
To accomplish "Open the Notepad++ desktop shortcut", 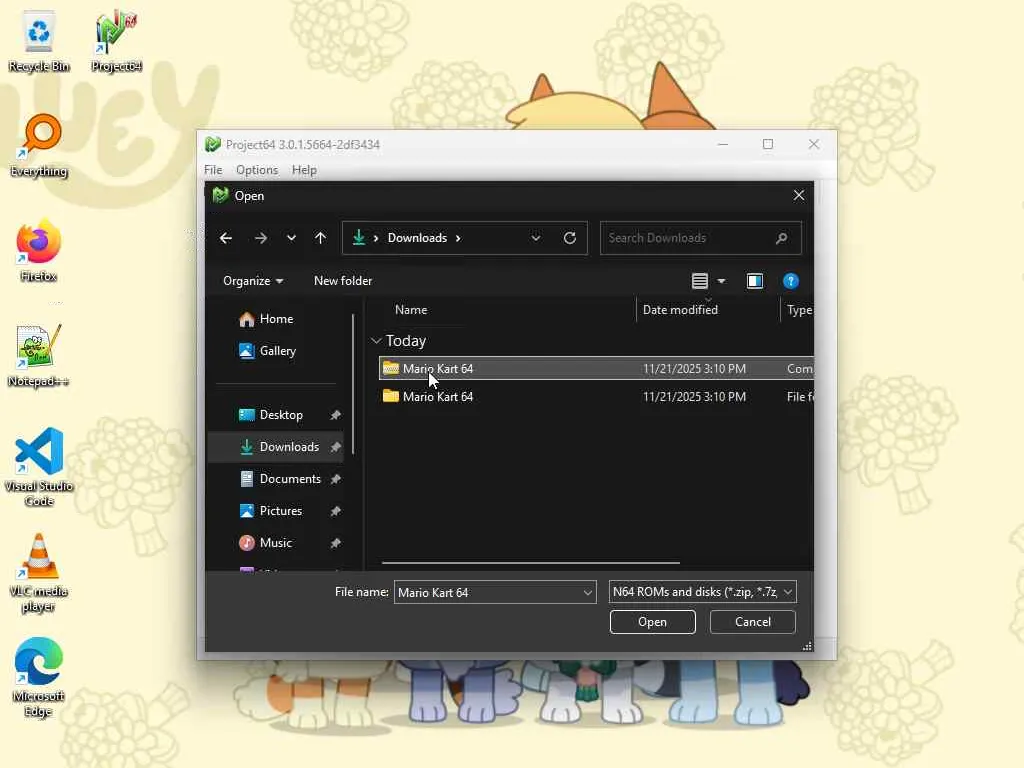I will 39,356.
